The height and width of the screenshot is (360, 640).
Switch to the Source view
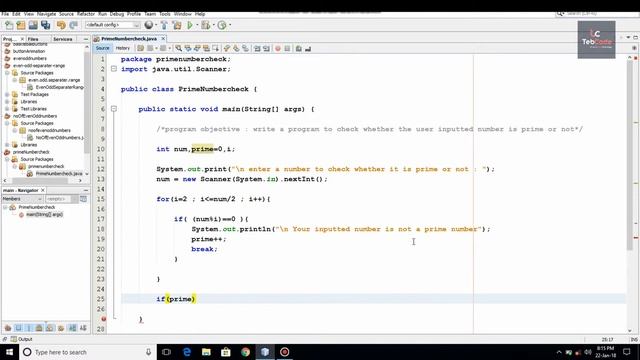102,48
